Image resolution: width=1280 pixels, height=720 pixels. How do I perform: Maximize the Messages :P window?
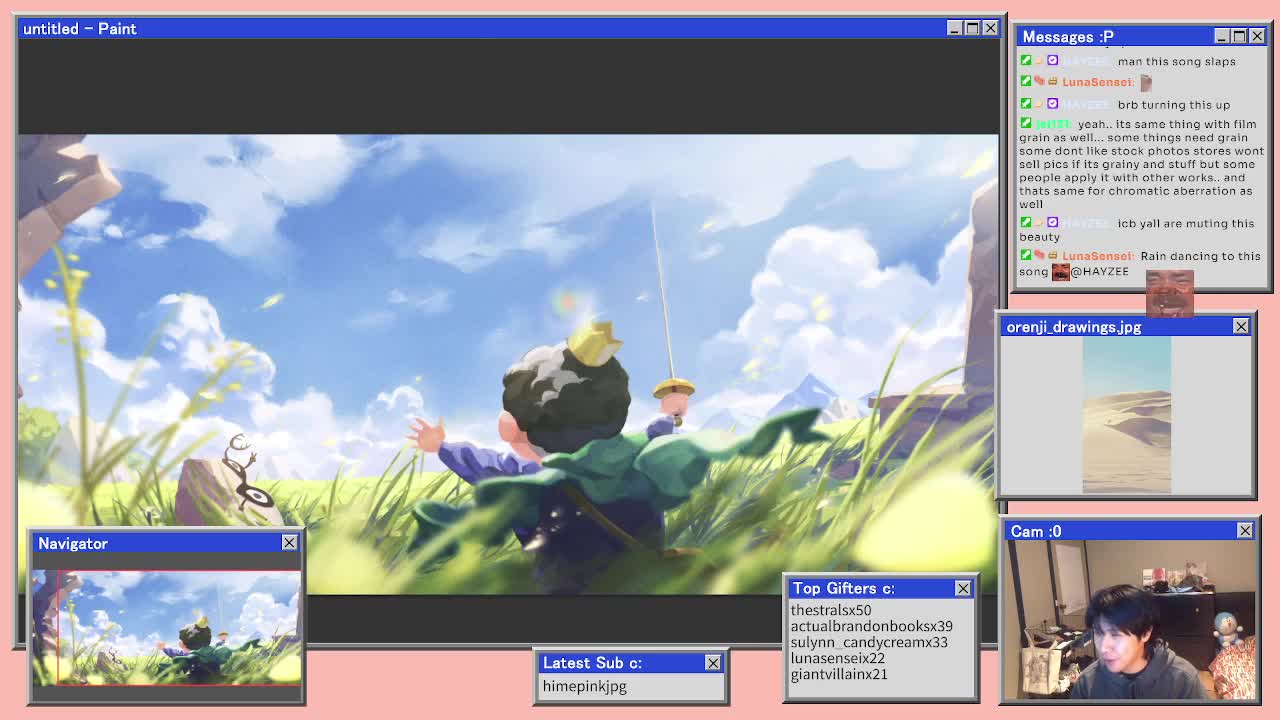click(1239, 36)
